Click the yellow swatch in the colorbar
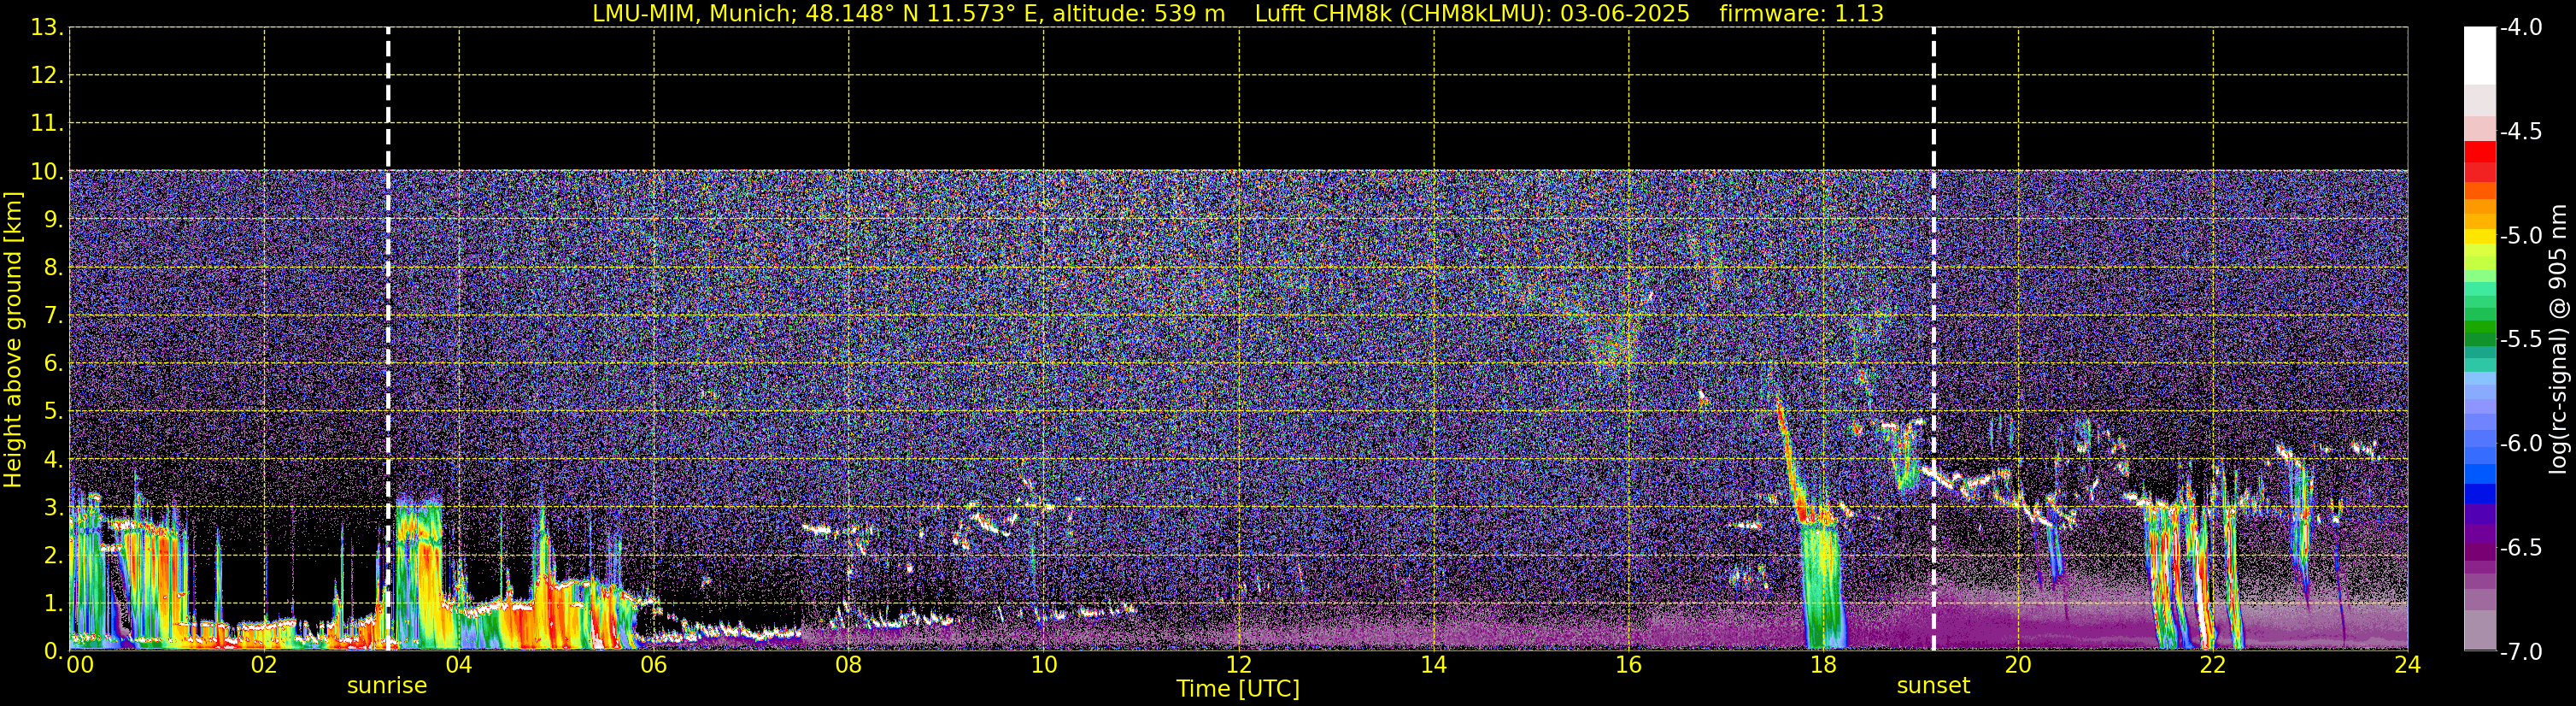 (2479, 237)
